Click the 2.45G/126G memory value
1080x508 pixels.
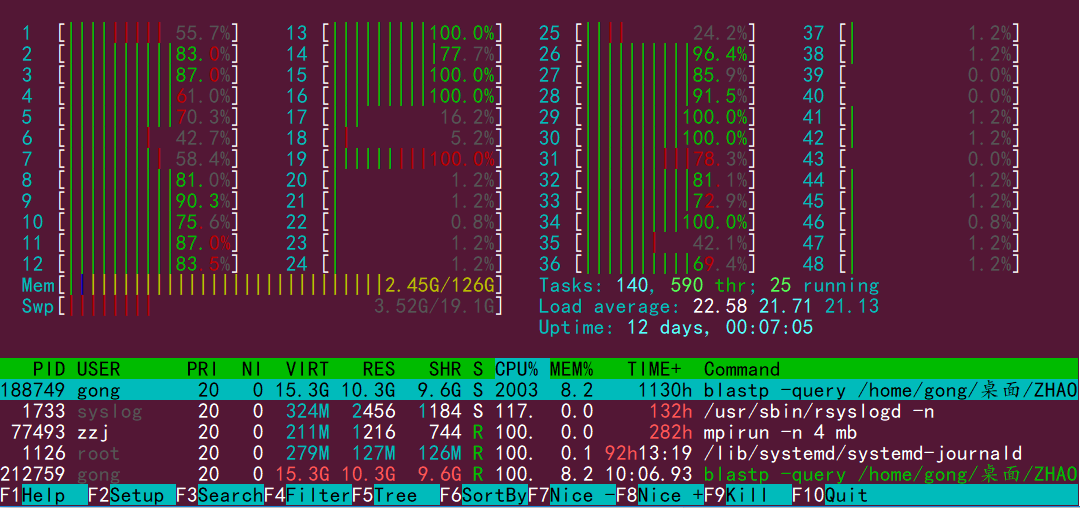coord(439,285)
